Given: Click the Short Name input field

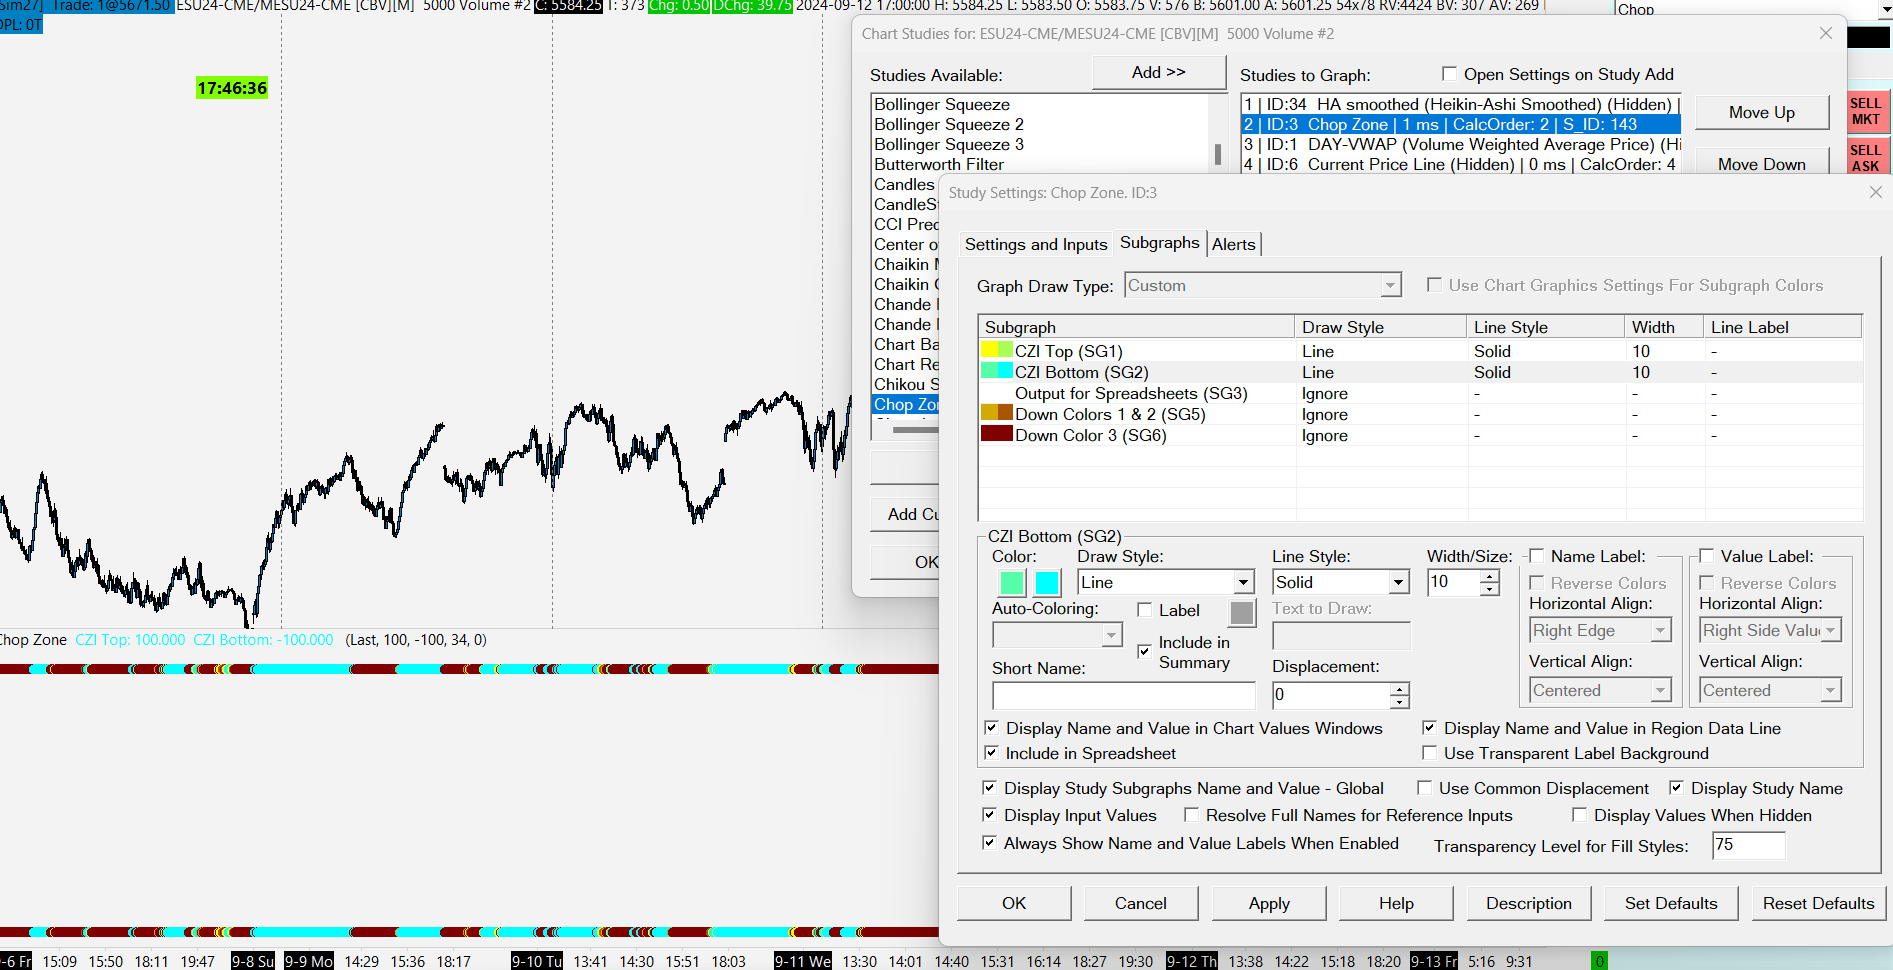Looking at the screenshot, I should pos(1124,695).
